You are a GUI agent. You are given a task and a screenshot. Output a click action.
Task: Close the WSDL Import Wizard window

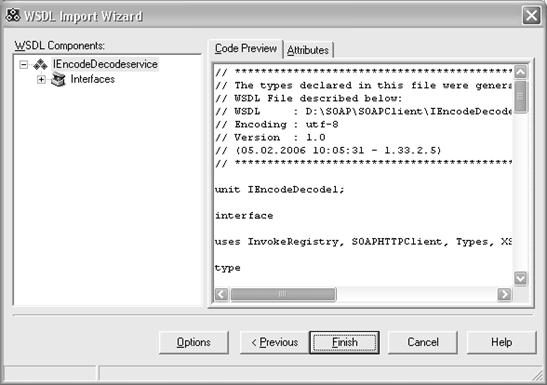coord(531,16)
